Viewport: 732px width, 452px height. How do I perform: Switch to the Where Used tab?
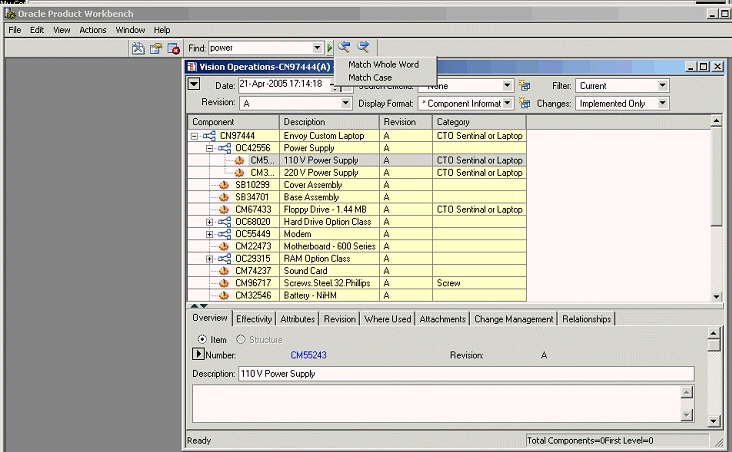(x=387, y=319)
